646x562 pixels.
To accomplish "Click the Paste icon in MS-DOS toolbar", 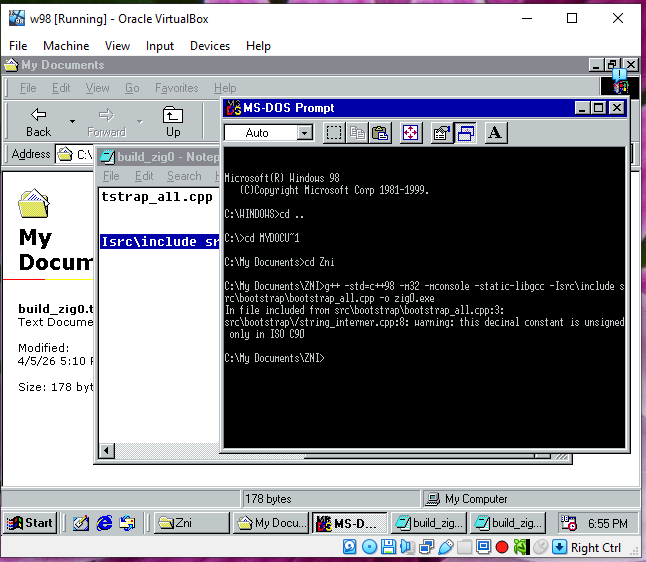I will click(x=382, y=133).
